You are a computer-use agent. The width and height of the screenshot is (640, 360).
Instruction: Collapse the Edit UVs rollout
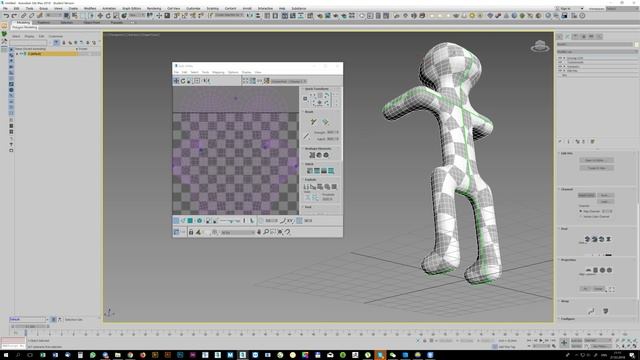[x=567, y=153]
